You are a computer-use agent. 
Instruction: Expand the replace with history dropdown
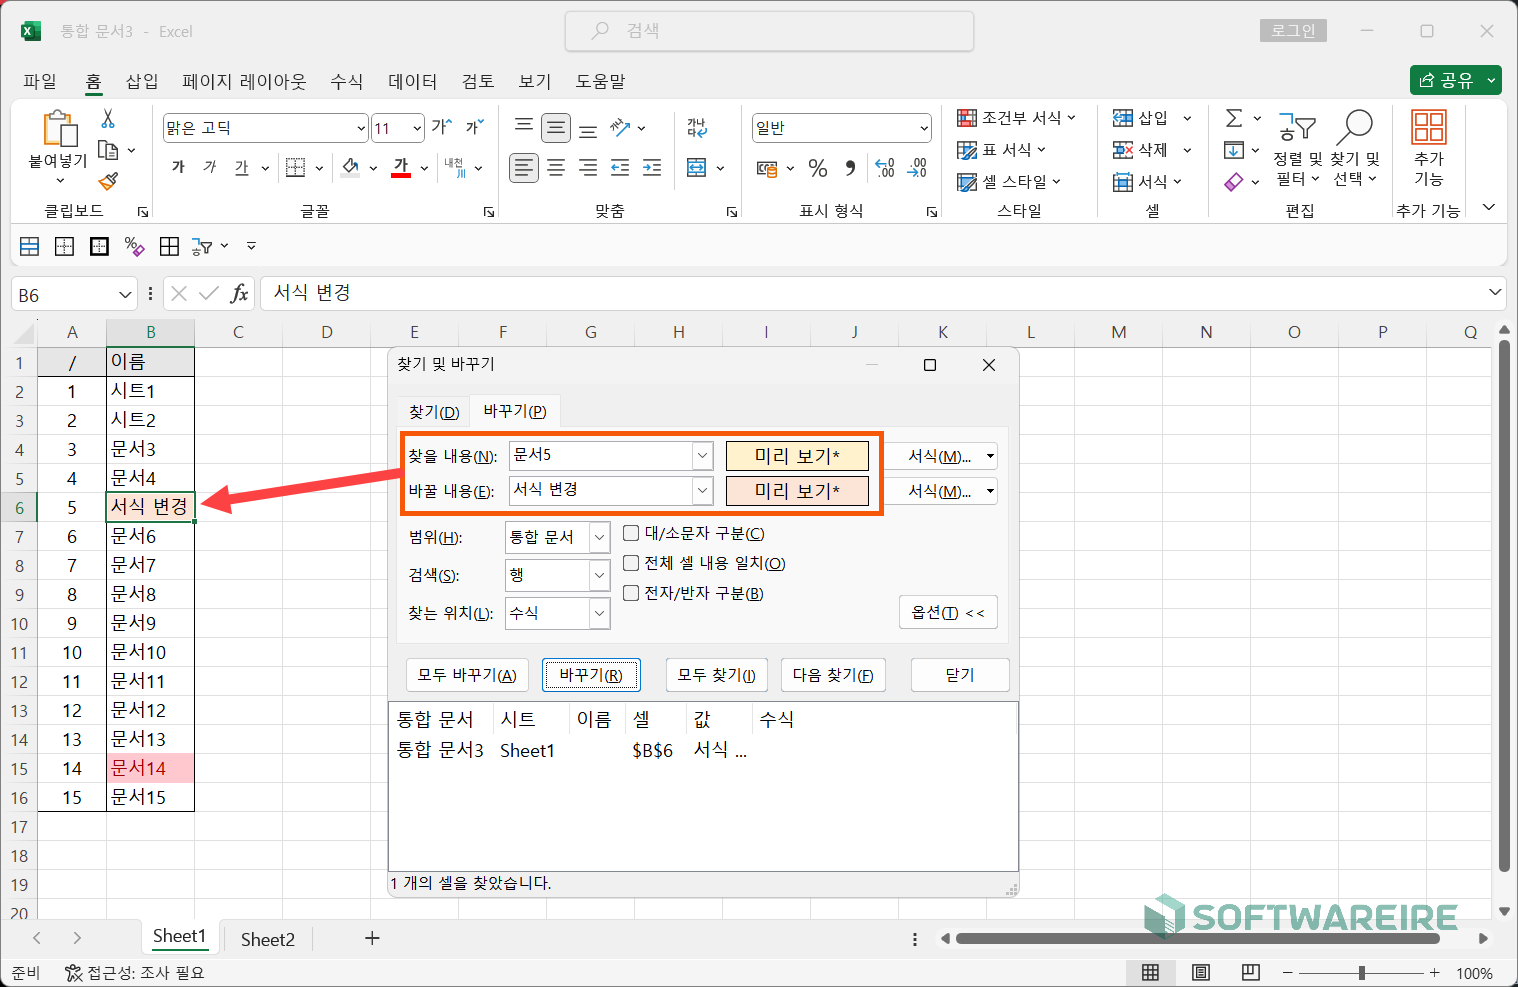tap(703, 491)
